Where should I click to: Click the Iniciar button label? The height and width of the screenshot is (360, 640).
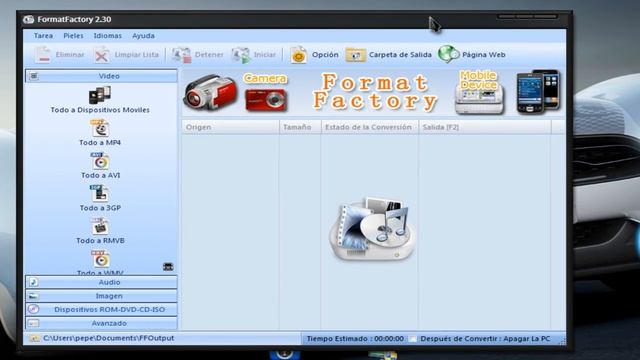(x=265, y=55)
